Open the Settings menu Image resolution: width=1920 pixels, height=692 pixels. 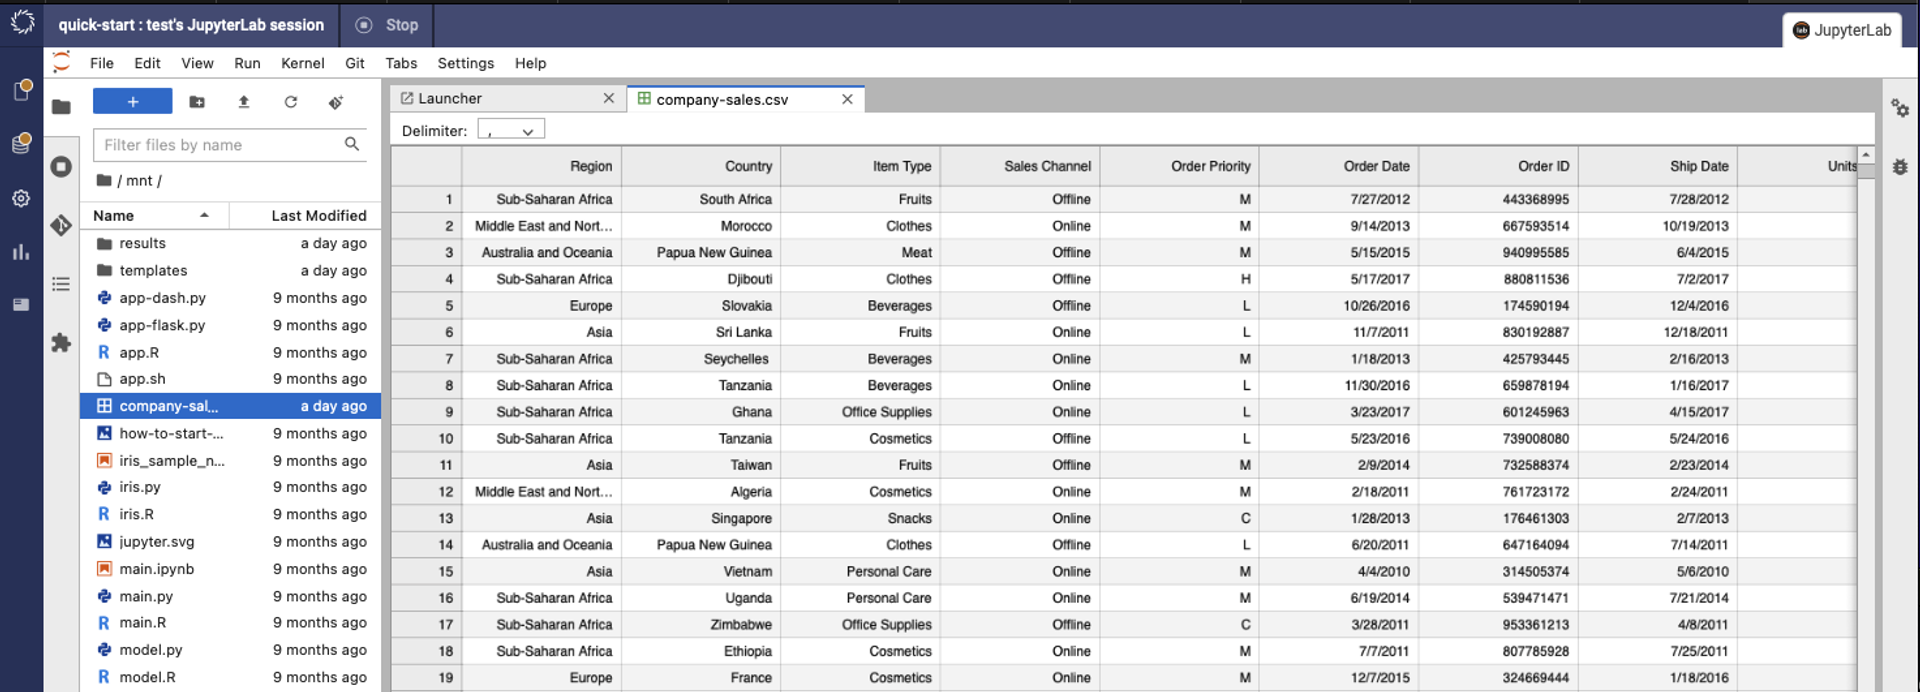tap(466, 63)
